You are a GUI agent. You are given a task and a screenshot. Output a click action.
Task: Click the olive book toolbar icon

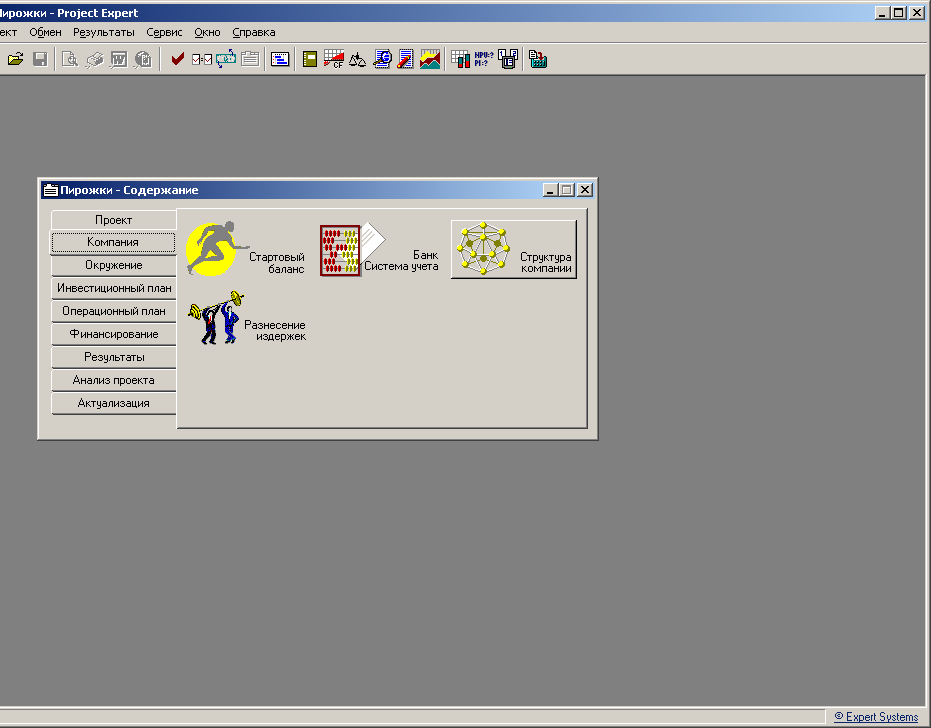click(x=309, y=59)
